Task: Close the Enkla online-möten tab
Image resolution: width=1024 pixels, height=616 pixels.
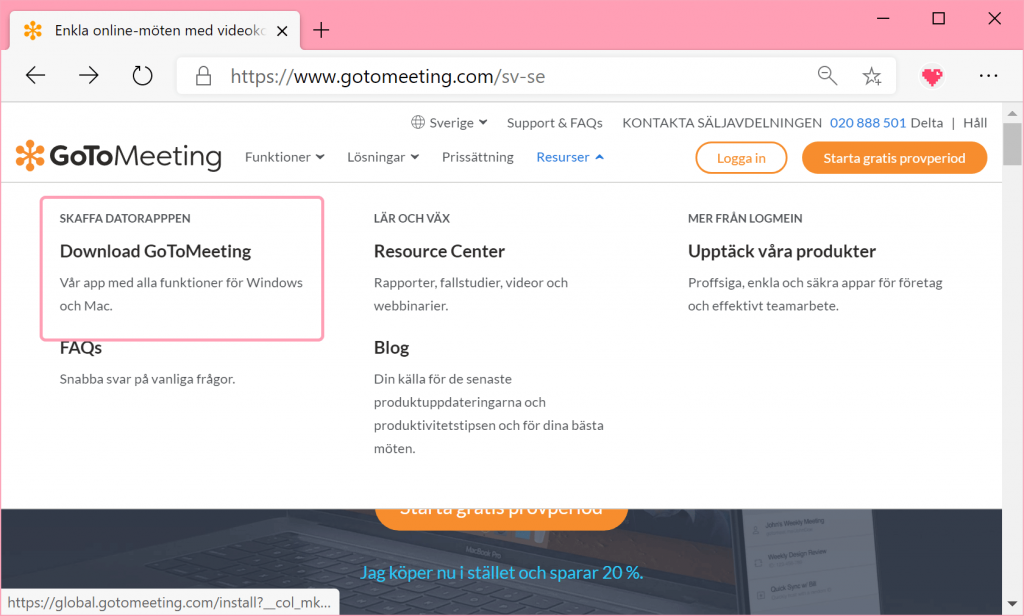Action: [x=282, y=31]
